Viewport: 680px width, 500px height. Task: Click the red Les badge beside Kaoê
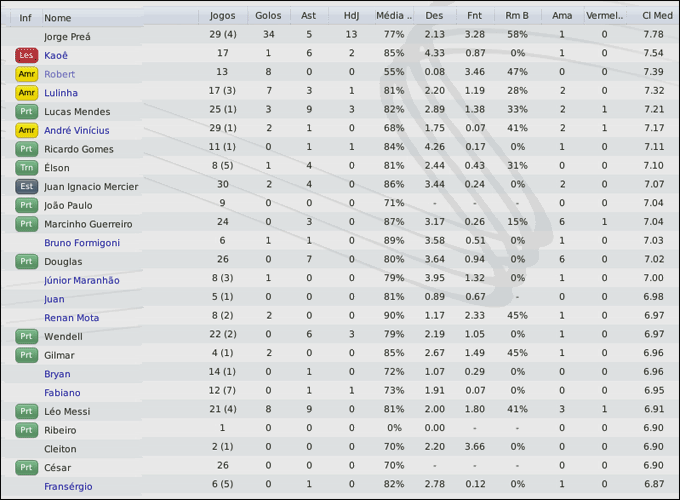tap(26, 54)
